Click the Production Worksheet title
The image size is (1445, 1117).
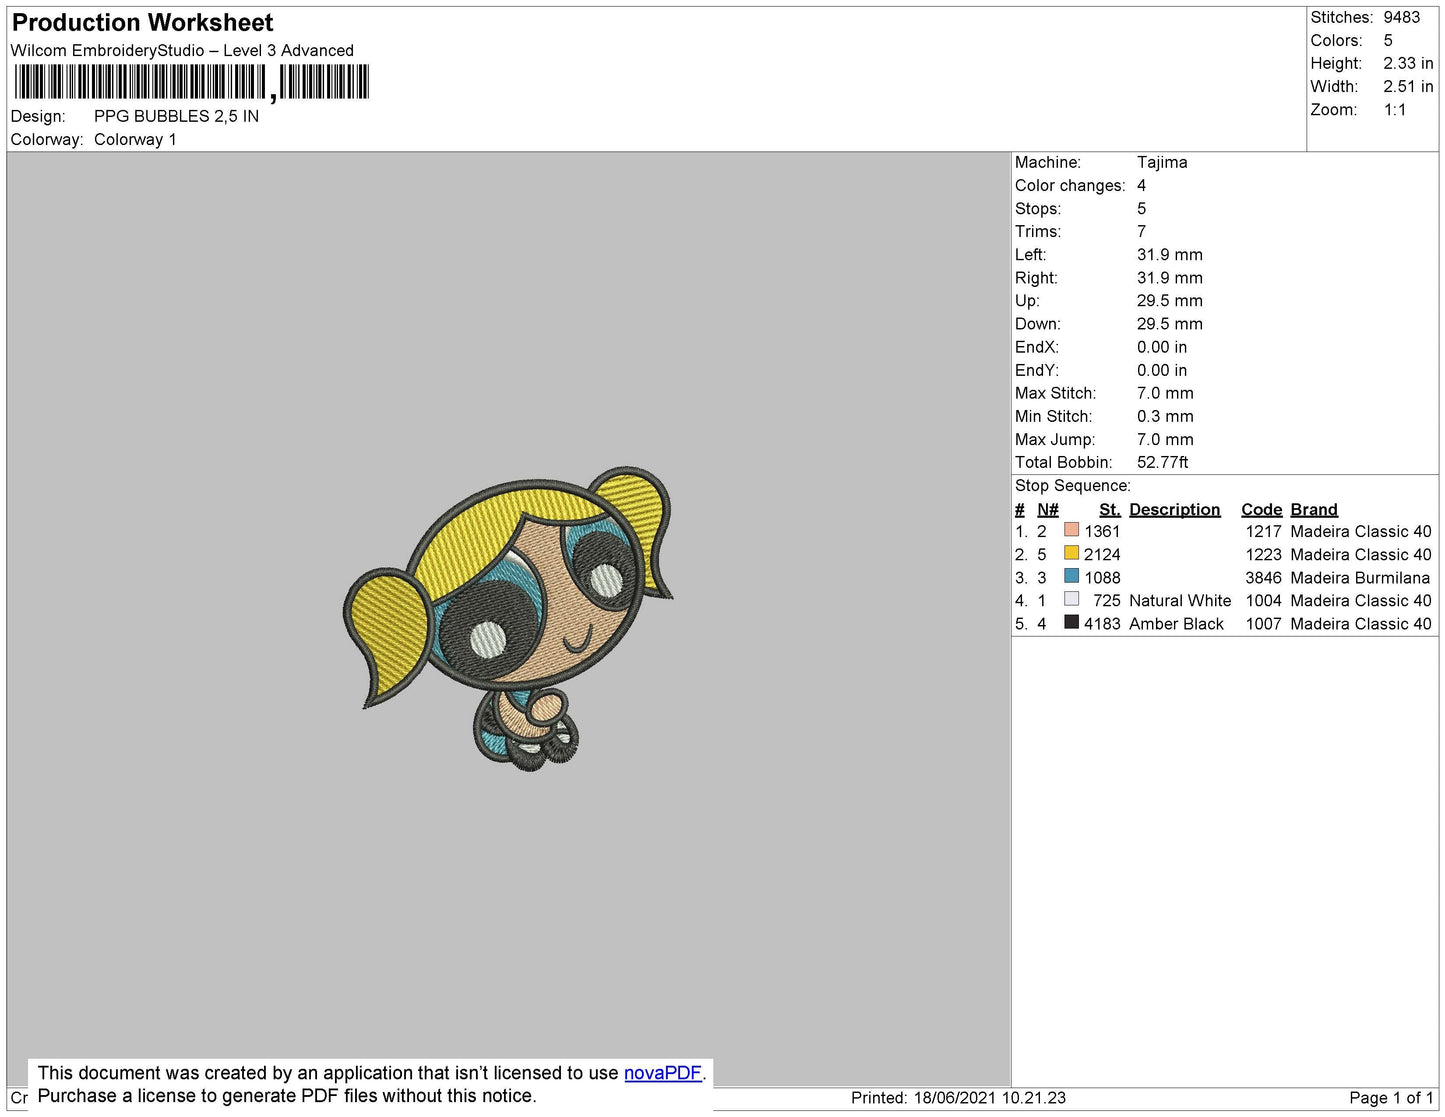pos(142,23)
